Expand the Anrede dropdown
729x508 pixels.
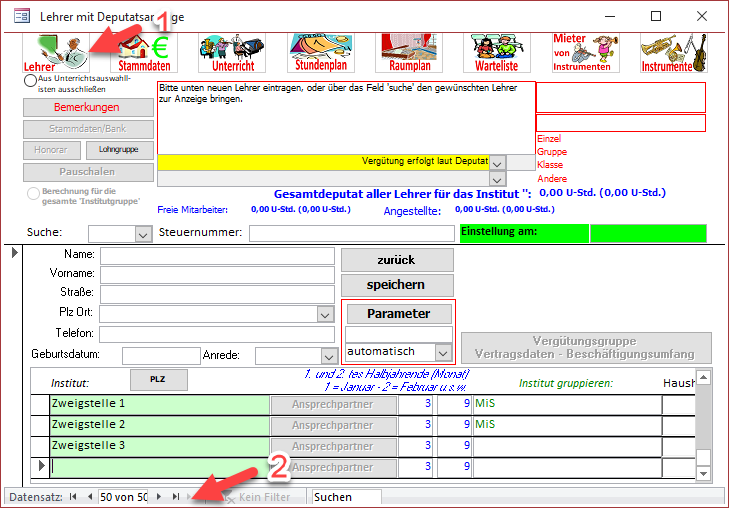click(x=327, y=356)
